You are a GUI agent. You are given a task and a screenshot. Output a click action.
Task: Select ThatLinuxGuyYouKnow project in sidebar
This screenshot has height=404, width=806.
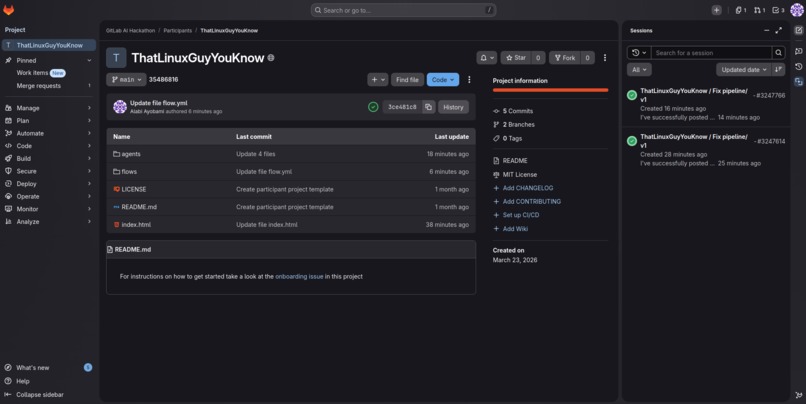click(x=48, y=45)
